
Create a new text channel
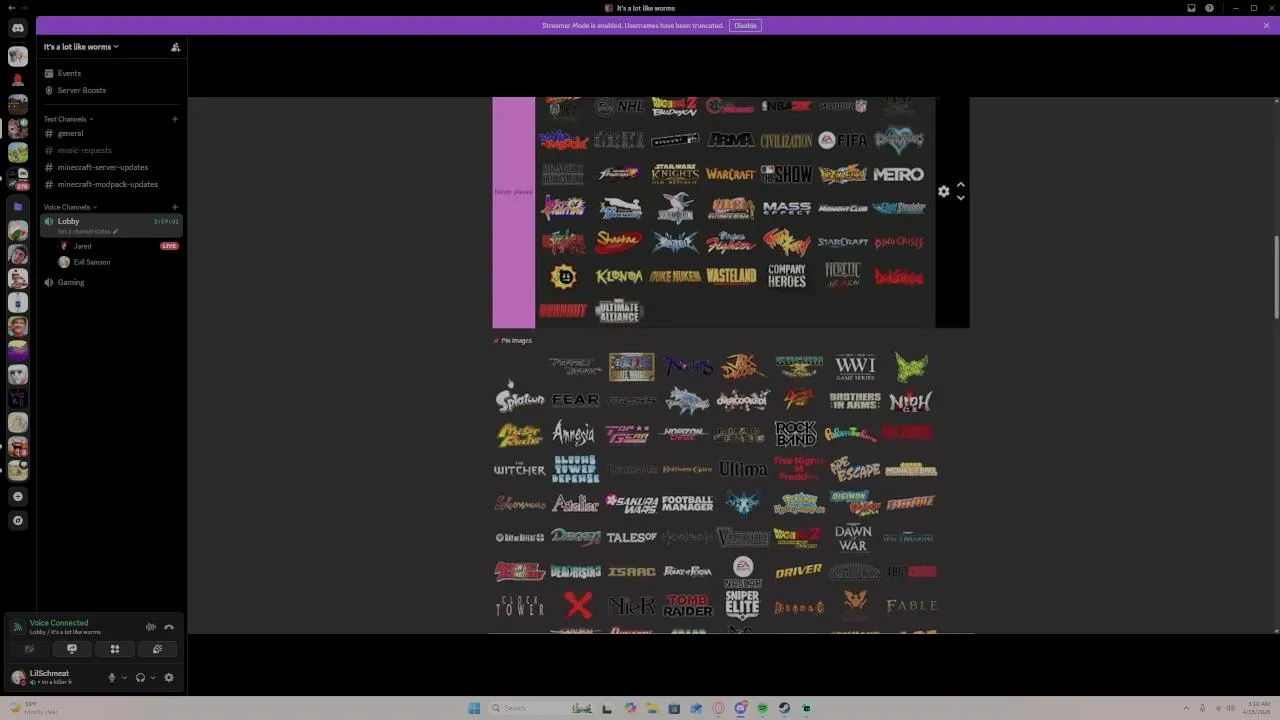click(x=175, y=119)
